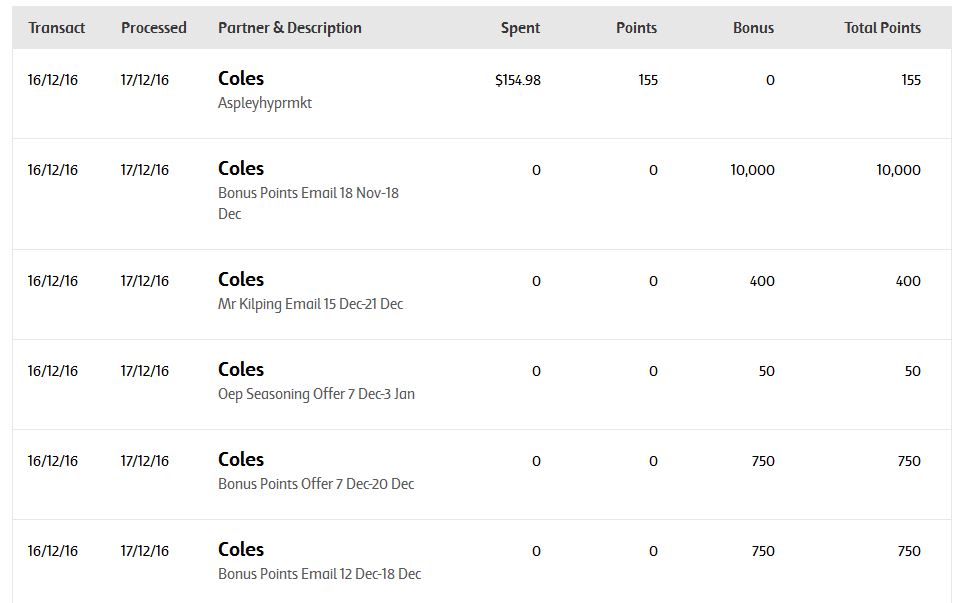Click the Points column header
Screen dimensions: 967x603
[636, 28]
